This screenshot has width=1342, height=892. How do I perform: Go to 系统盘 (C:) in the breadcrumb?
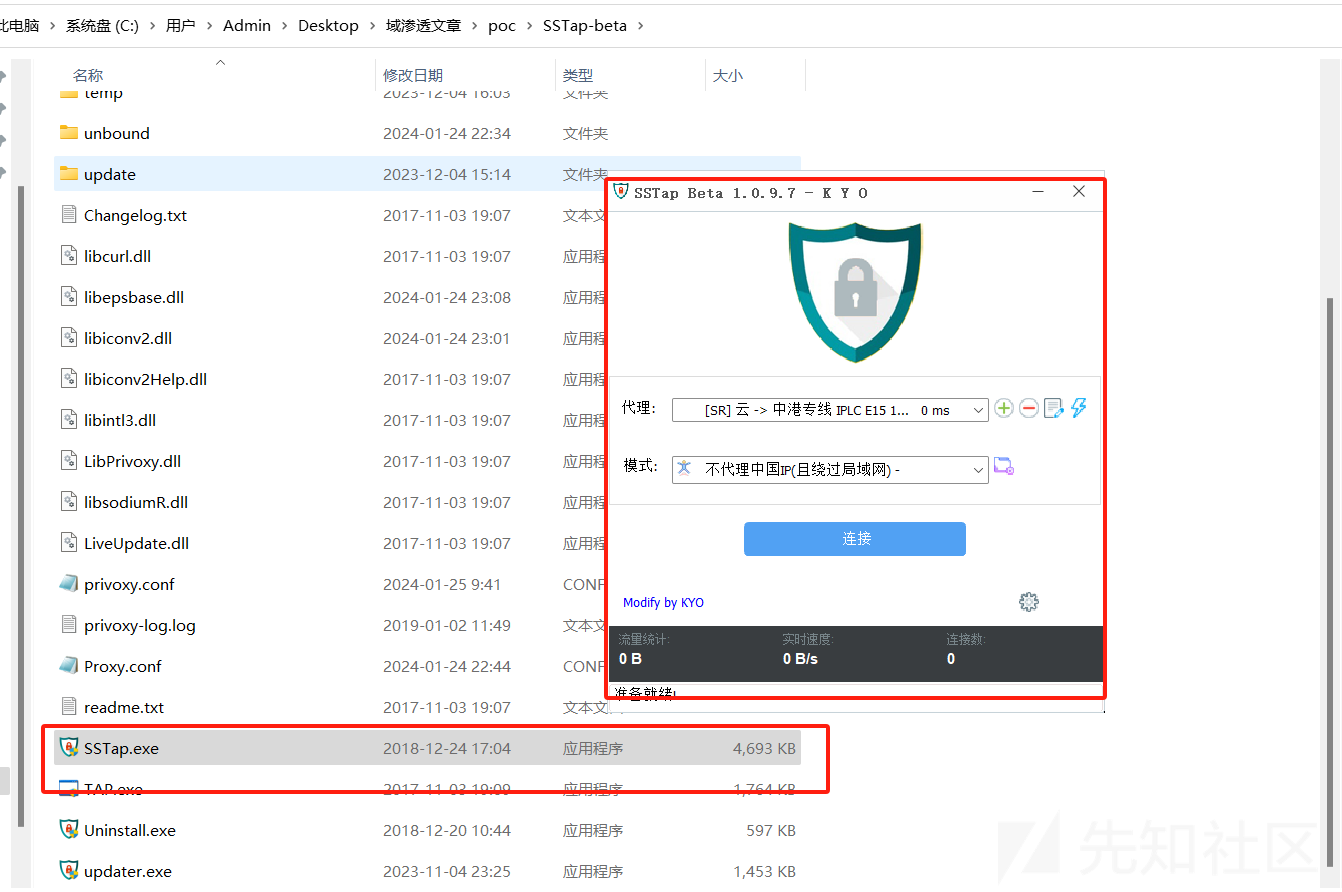[x=103, y=26]
